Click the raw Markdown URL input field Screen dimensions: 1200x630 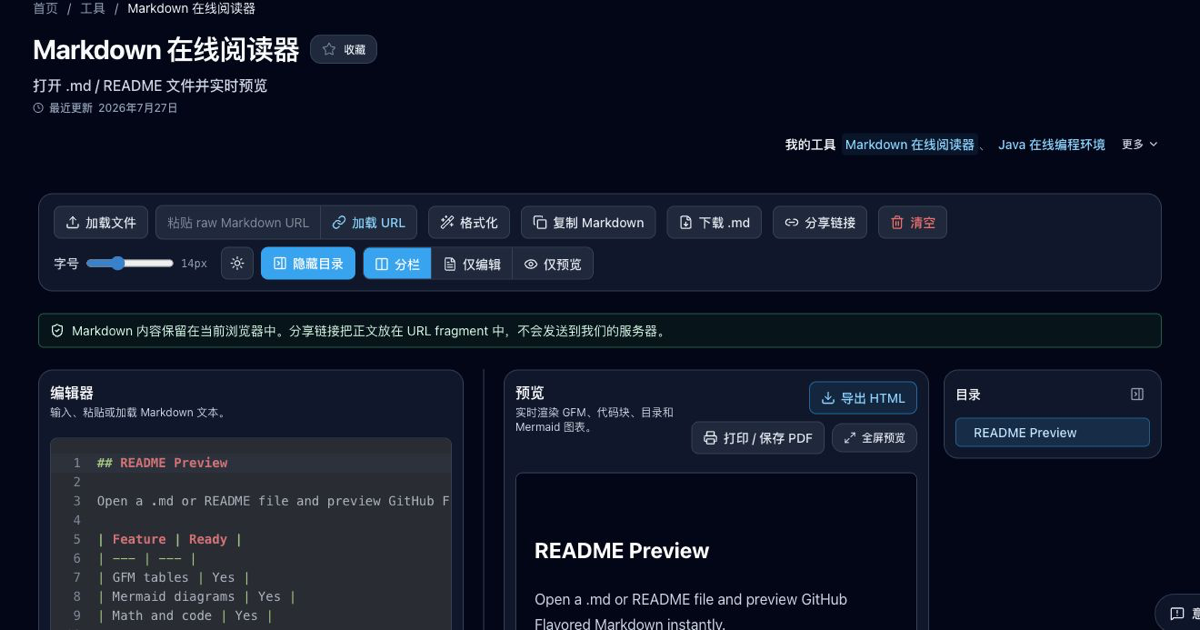[238, 222]
